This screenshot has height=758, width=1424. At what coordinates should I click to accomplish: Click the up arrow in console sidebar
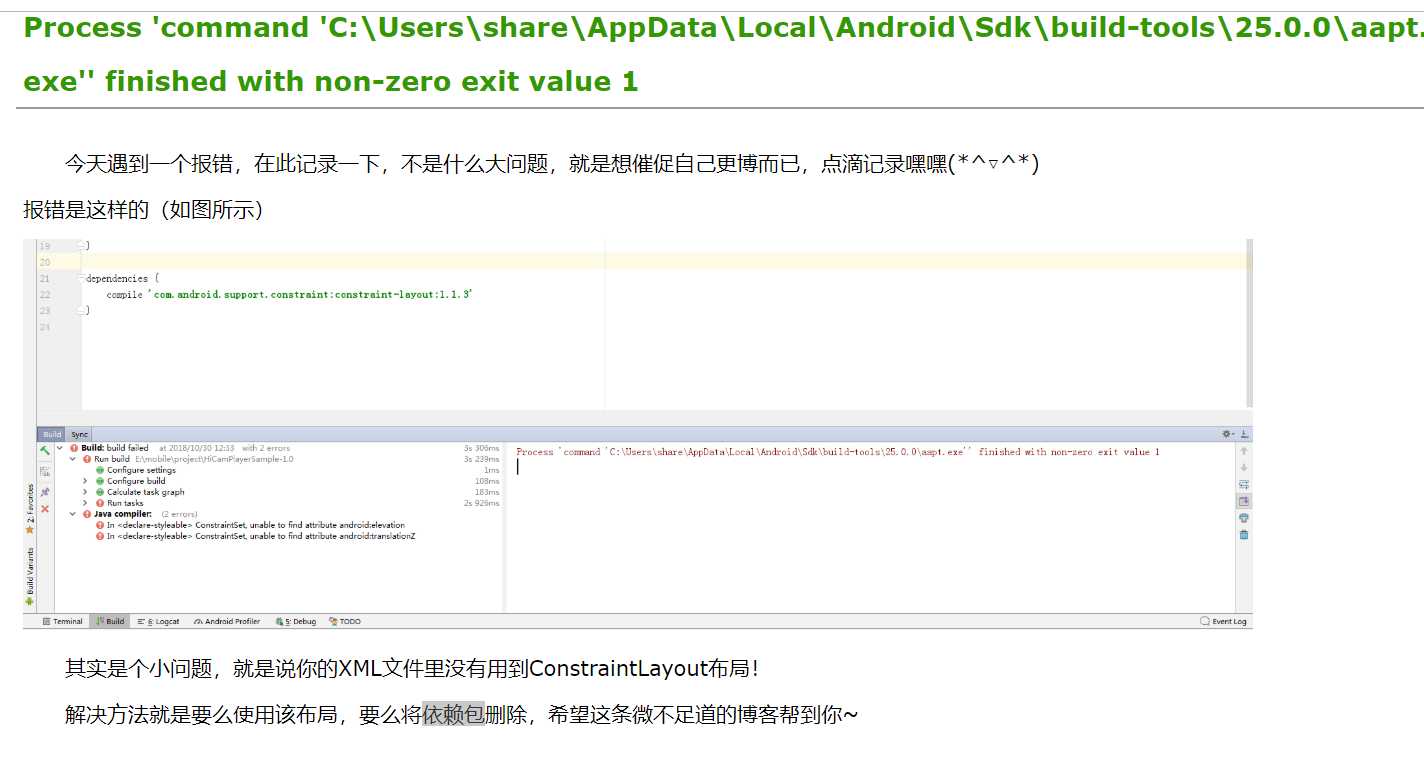[x=1243, y=451]
